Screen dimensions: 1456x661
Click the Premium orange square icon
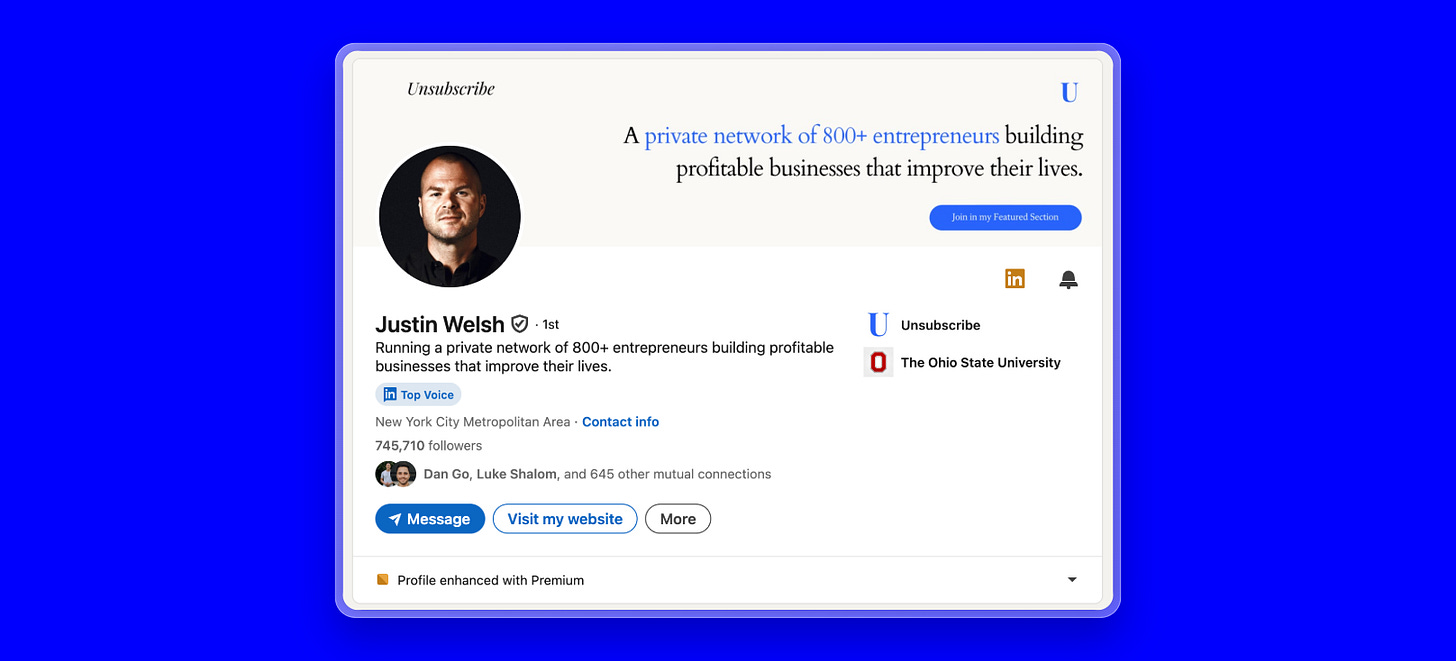coord(382,579)
